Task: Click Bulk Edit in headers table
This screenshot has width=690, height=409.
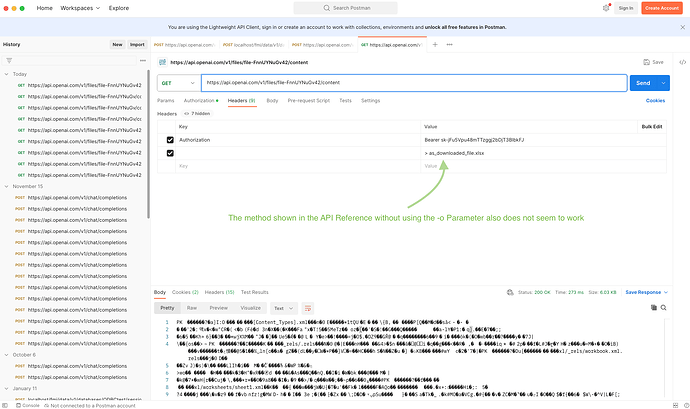Action: click(652, 126)
